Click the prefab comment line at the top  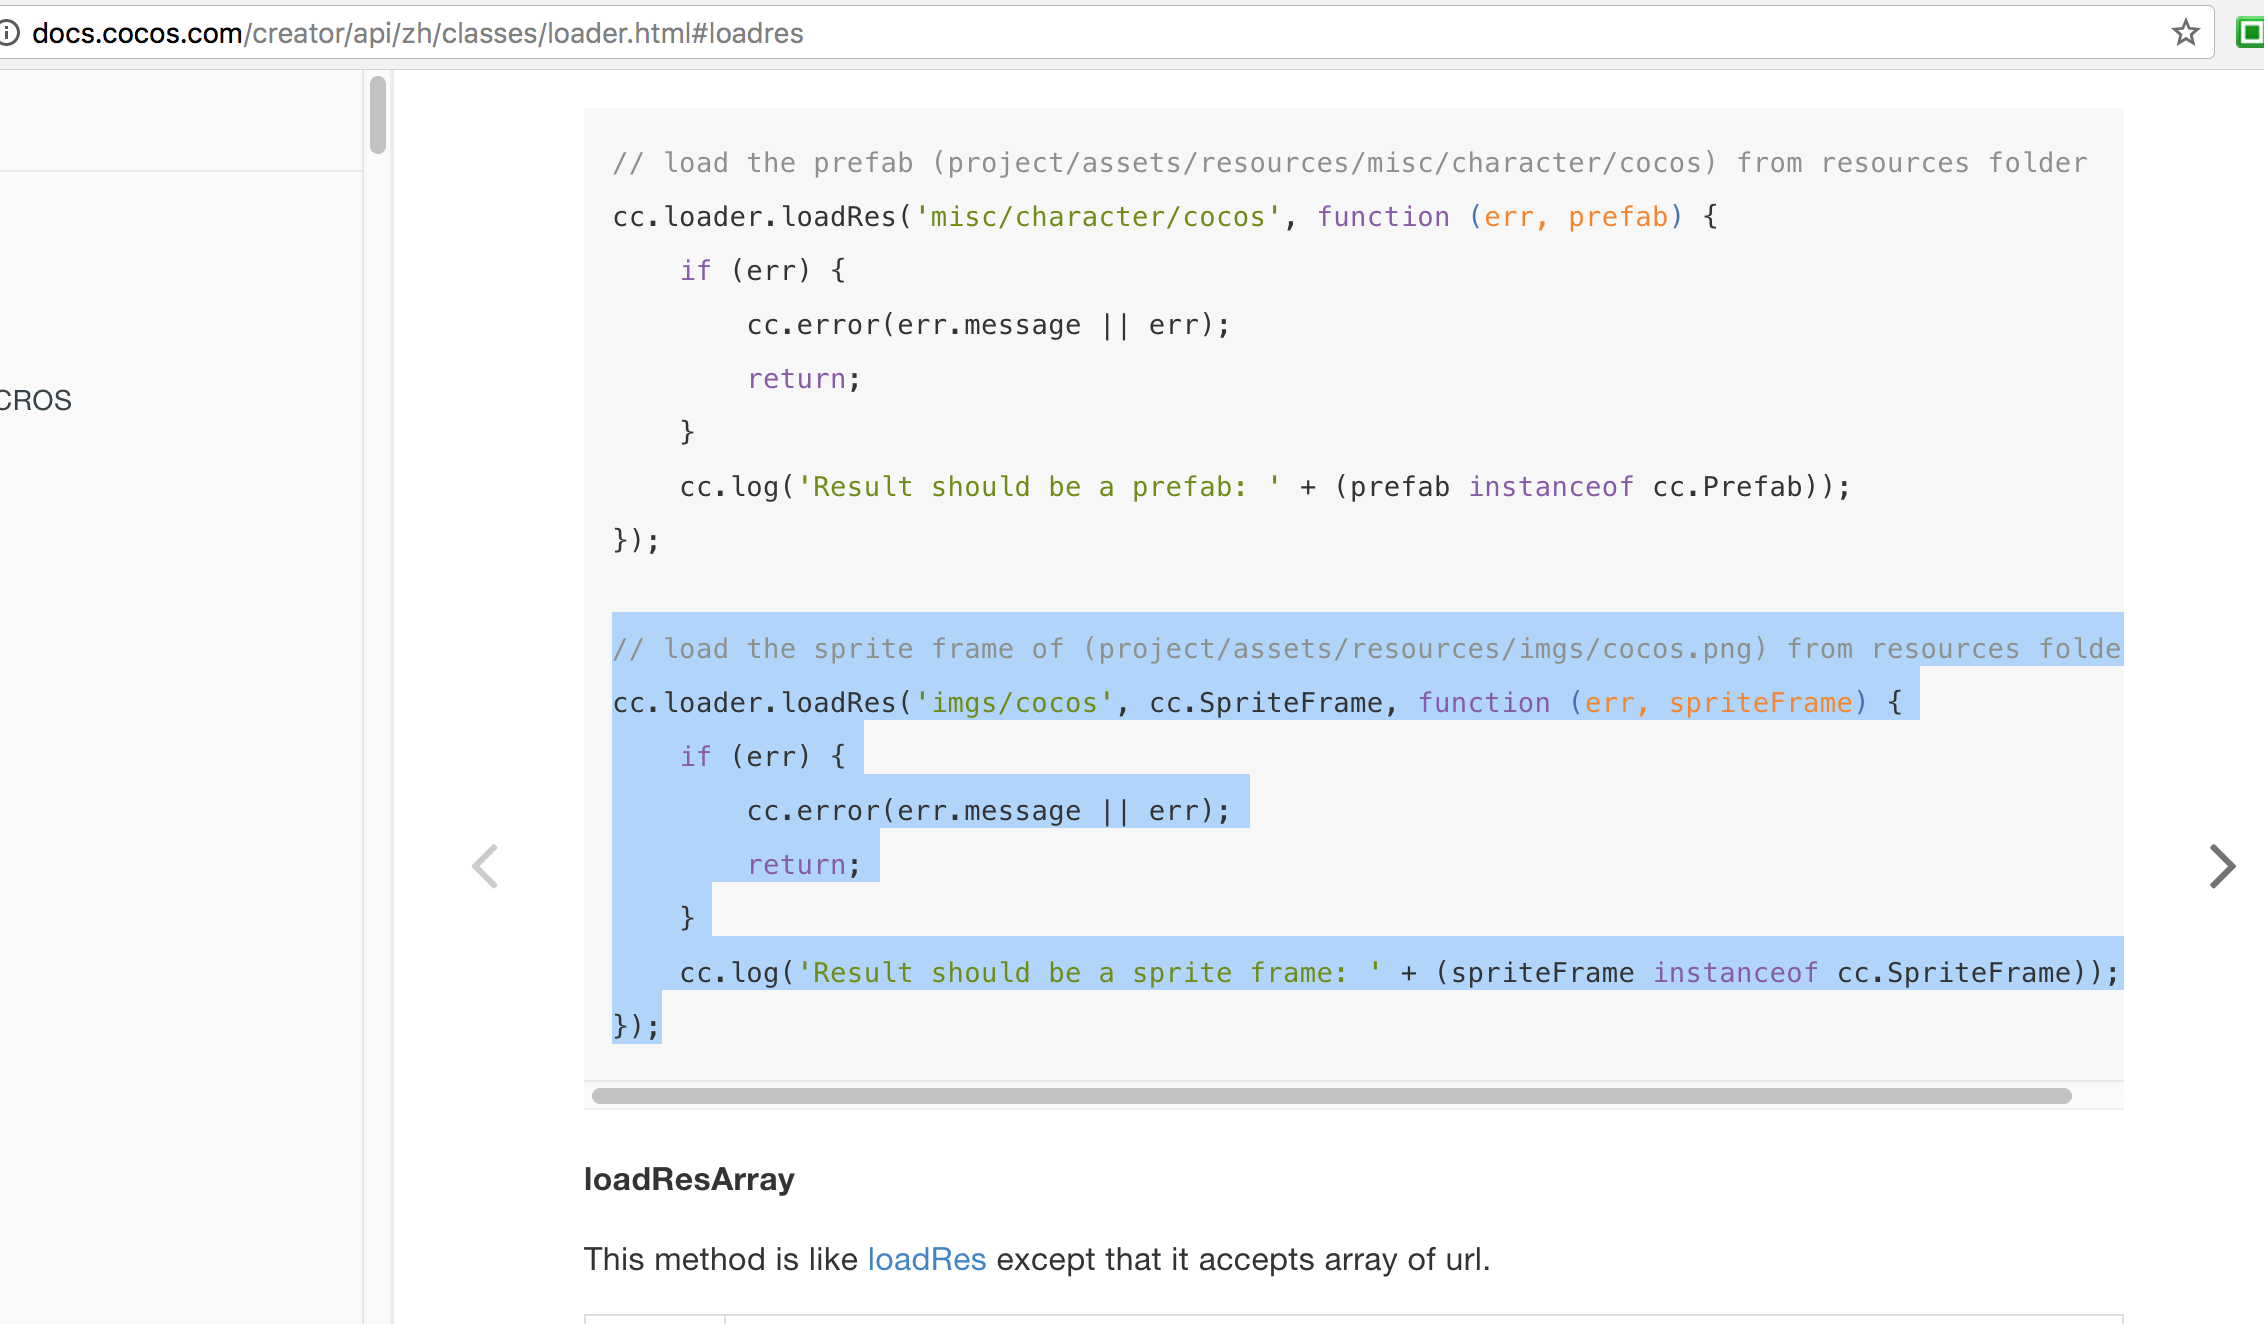point(1350,163)
